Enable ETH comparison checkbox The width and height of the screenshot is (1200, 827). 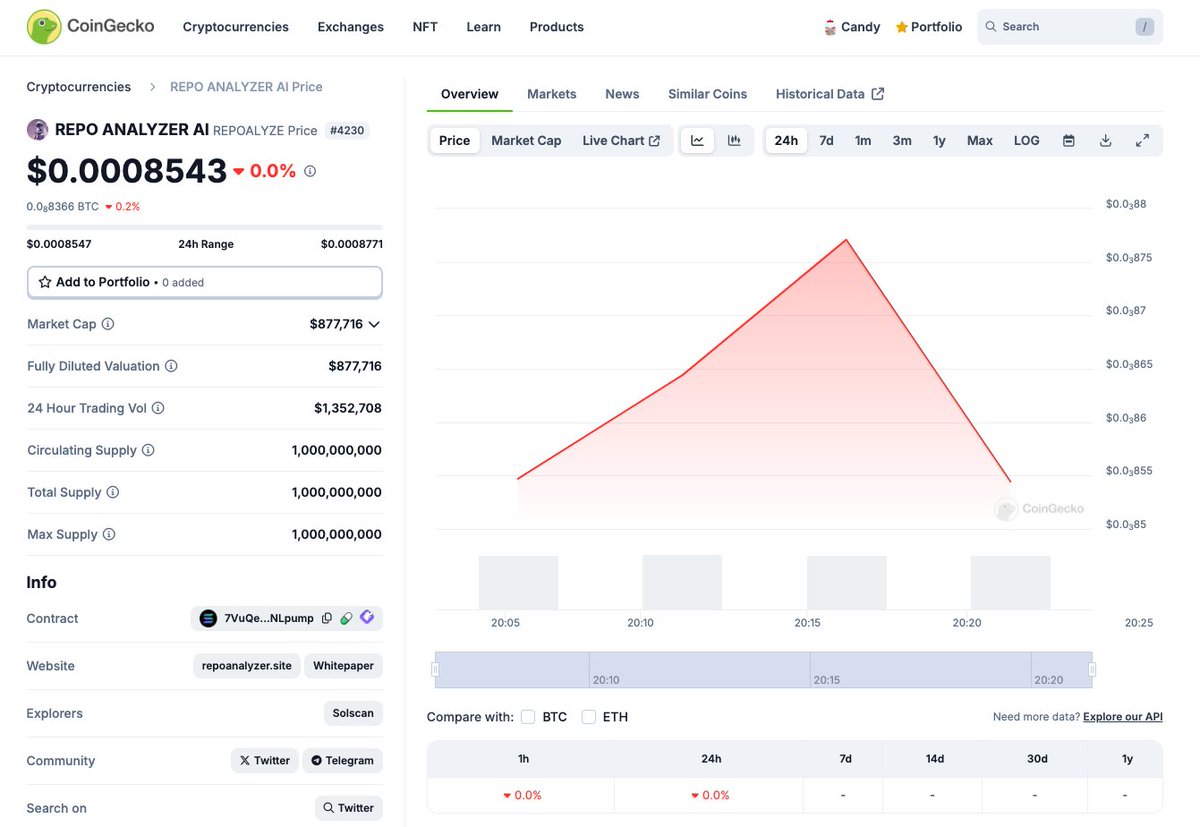(589, 717)
